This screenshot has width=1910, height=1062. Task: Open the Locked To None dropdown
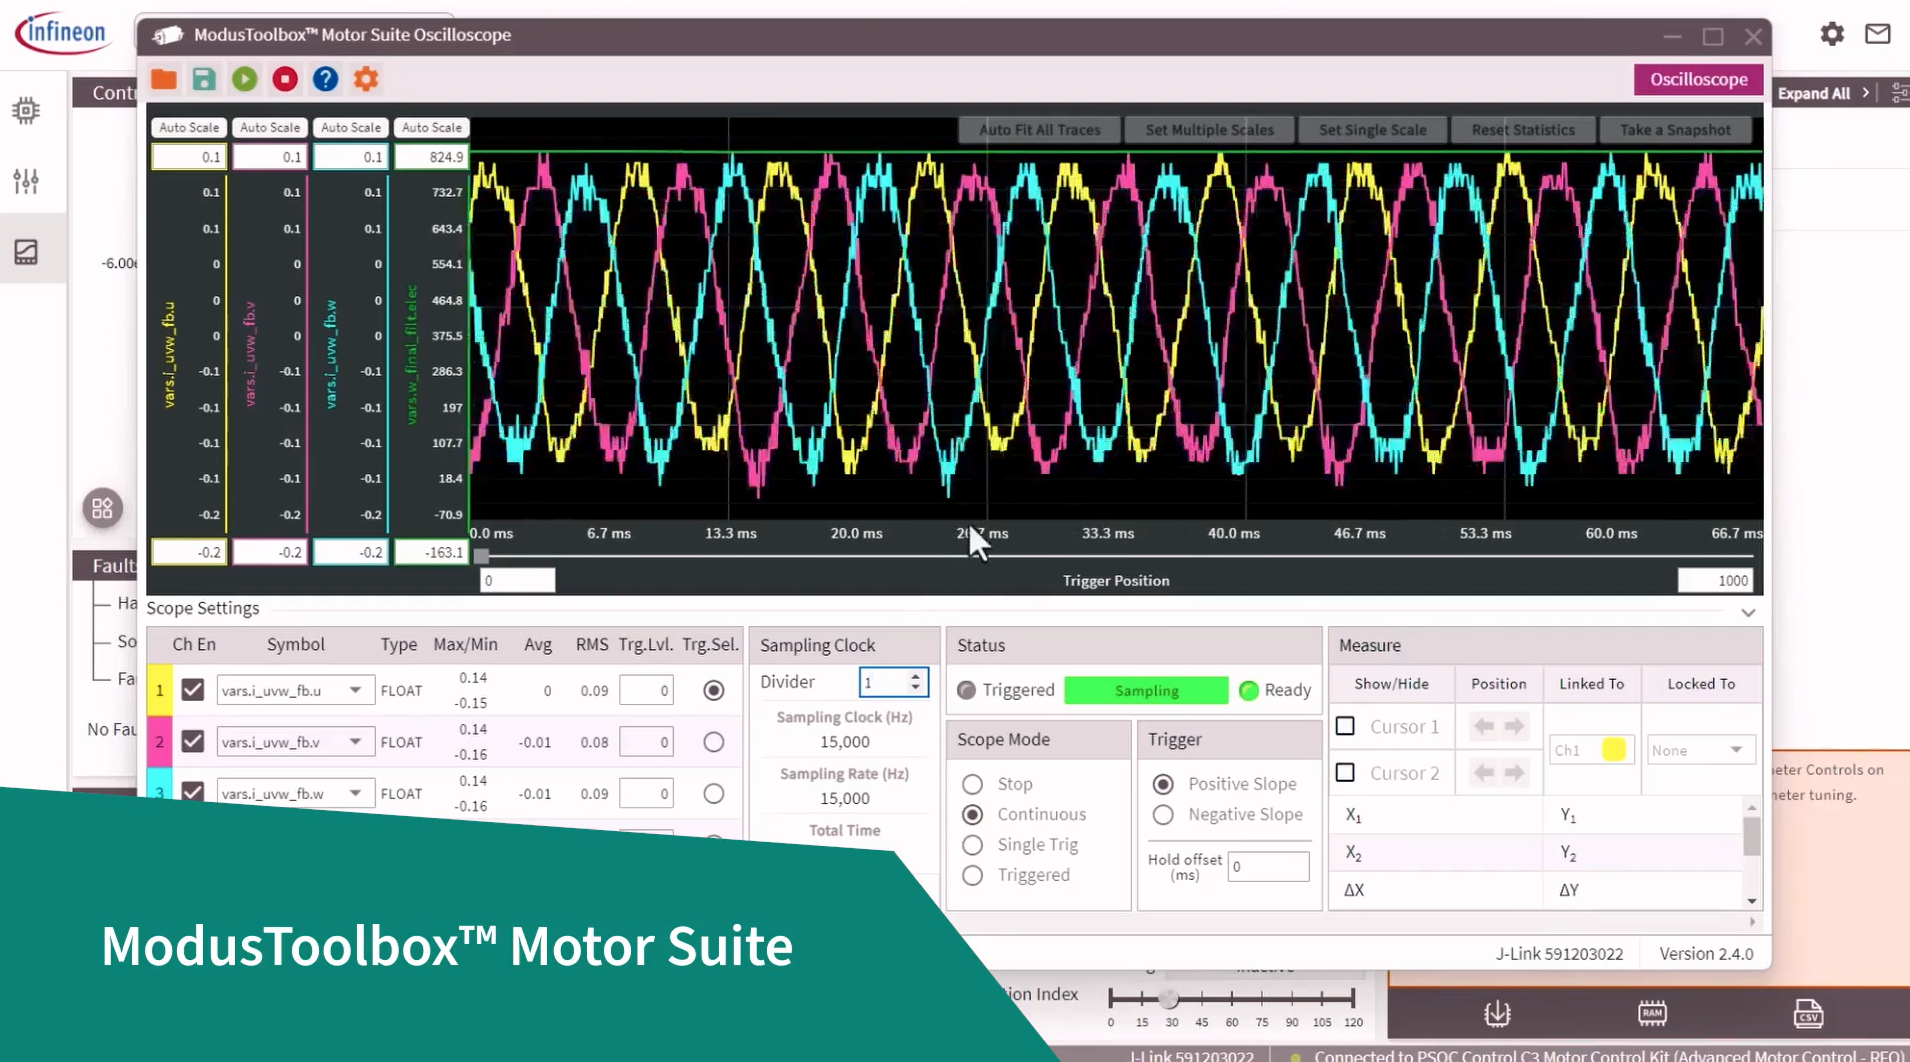click(x=1700, y=750)
